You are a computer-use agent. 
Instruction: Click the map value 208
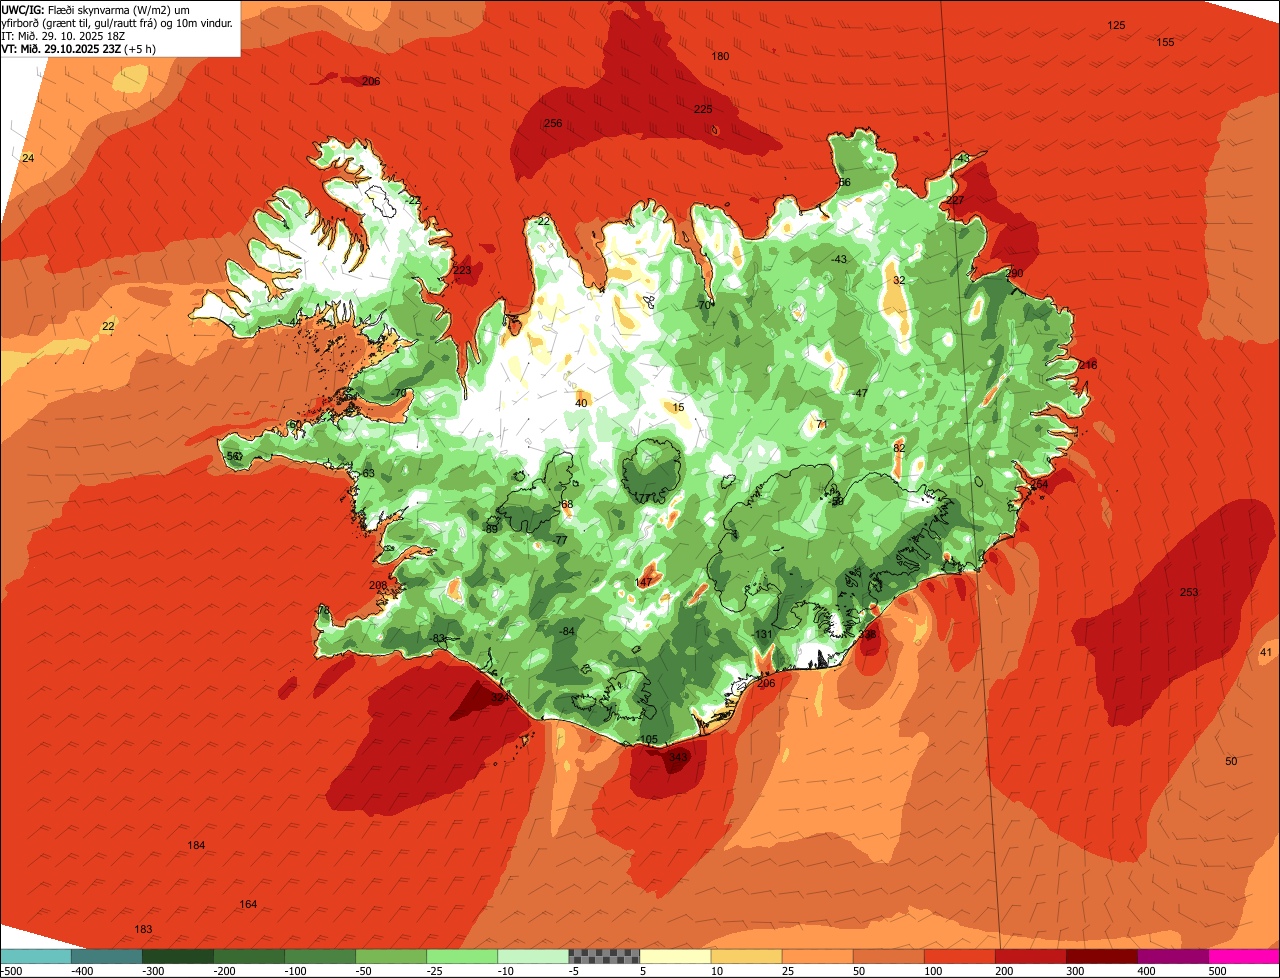click(x=378, y=586)
